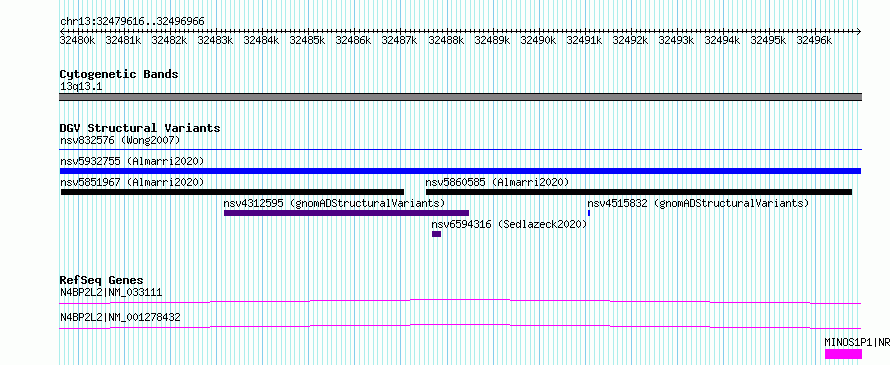Click the 32486k ruler position

coord(352,40)
